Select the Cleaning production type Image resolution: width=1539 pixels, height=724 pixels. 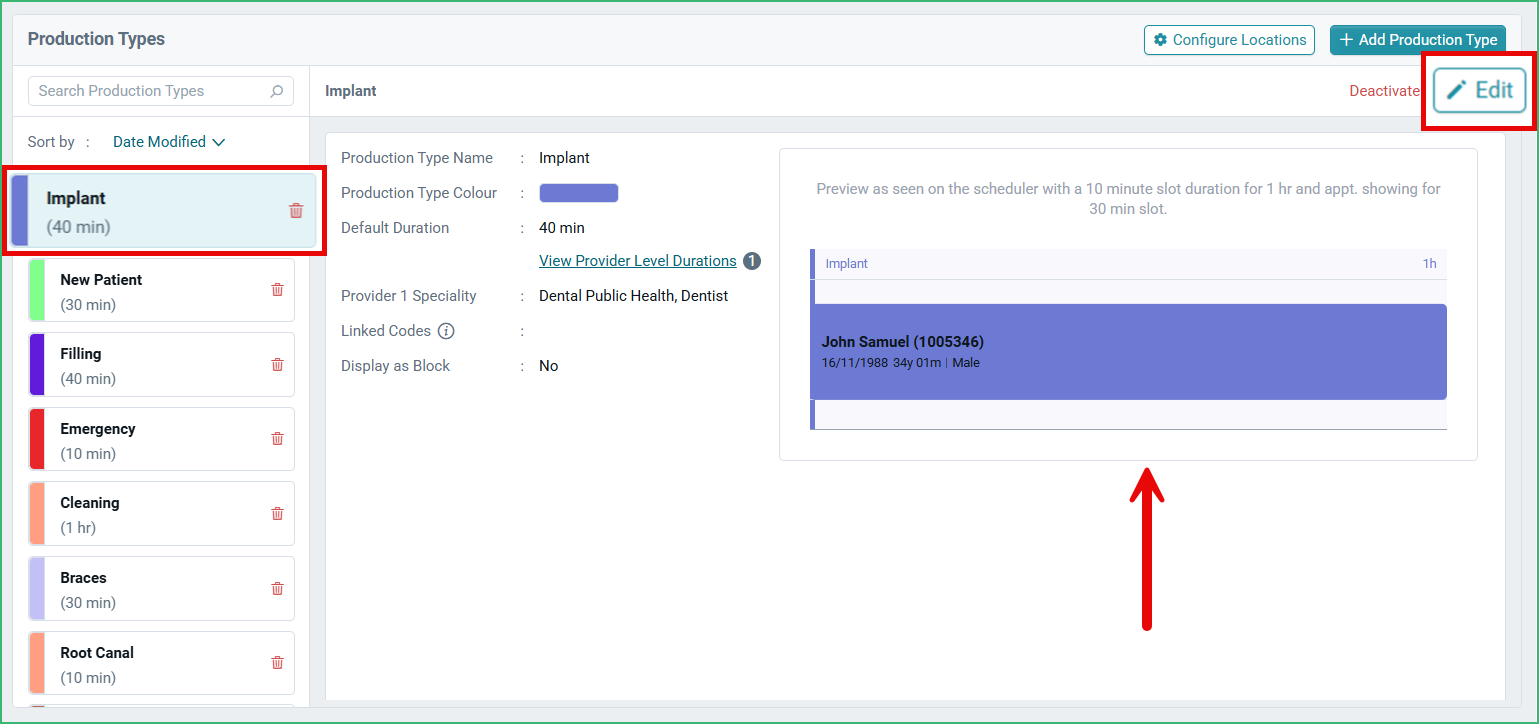pyautogui.click(x=161, y=514)
